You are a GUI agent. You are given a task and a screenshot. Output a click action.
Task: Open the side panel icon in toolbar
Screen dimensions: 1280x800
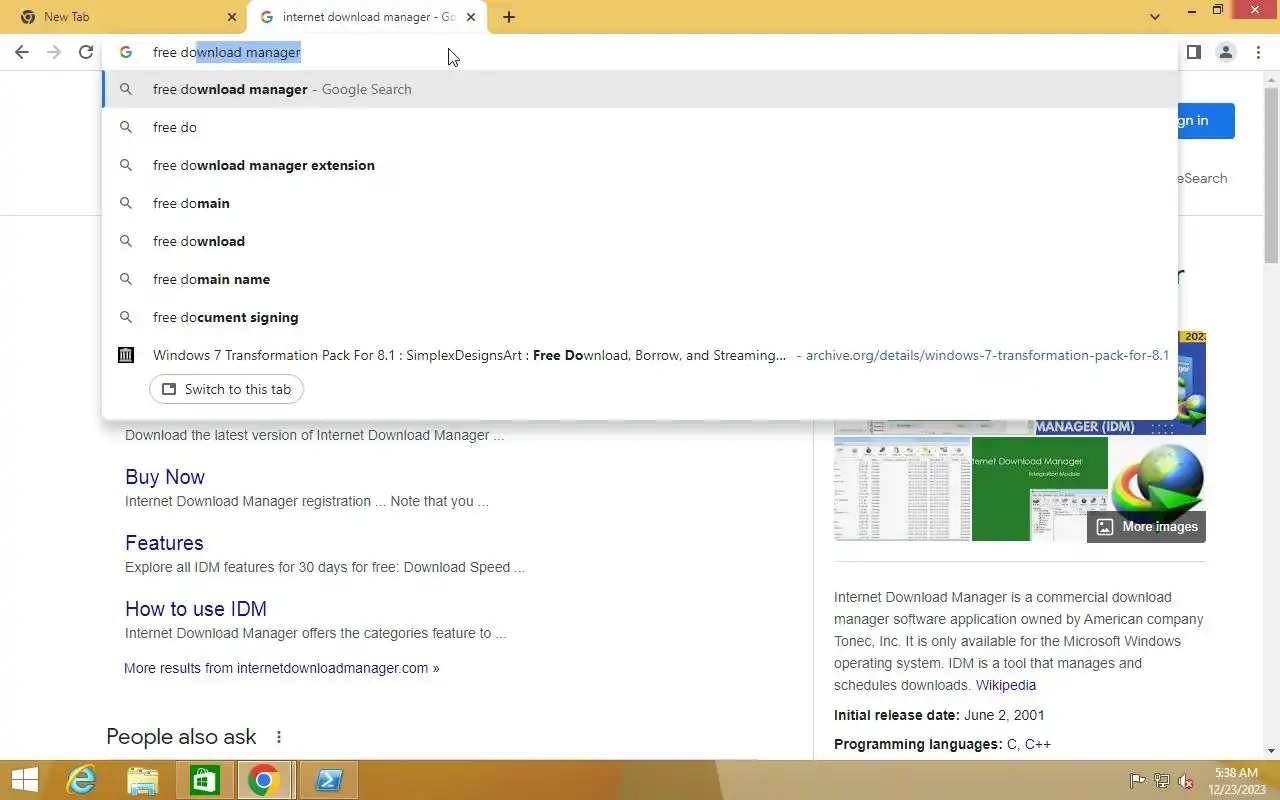1193,52
